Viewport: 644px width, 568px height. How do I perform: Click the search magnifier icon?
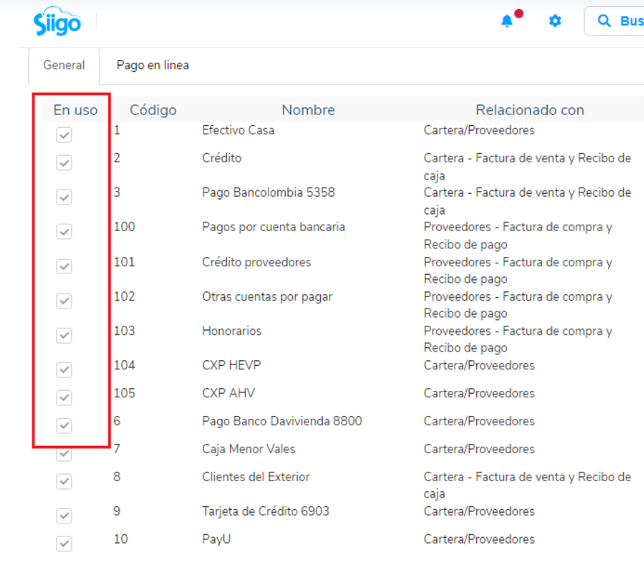pyautogui.click(x=604, y=21)
